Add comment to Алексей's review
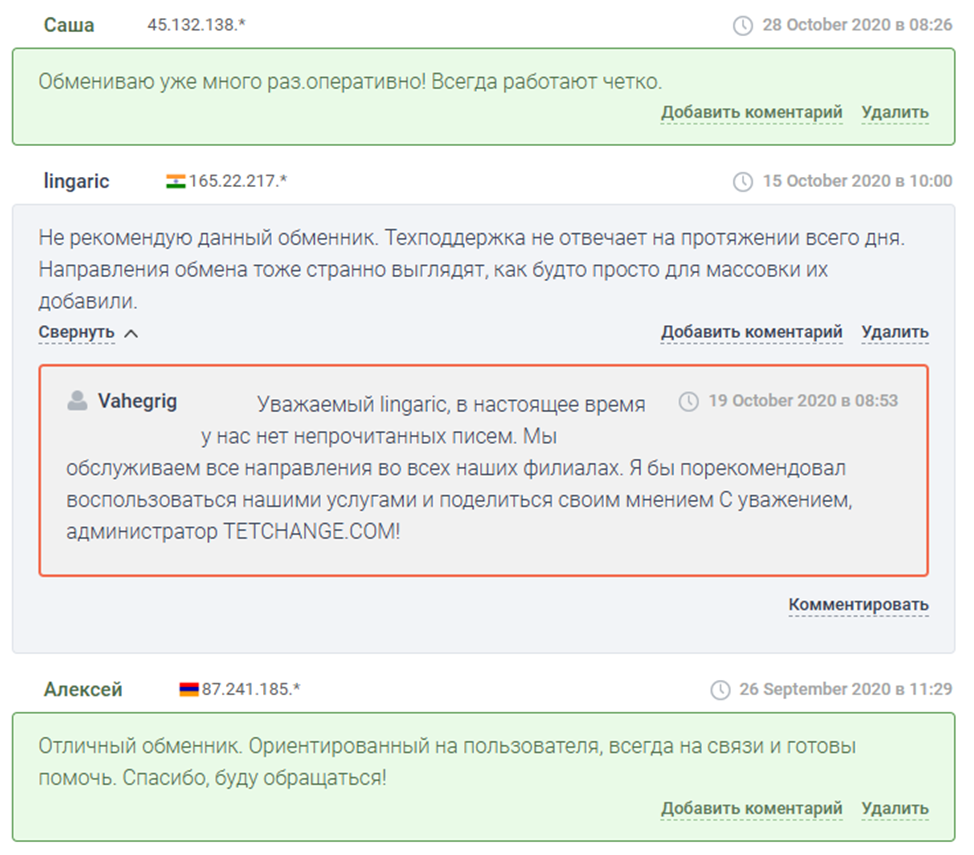 [x=752, y=808]
